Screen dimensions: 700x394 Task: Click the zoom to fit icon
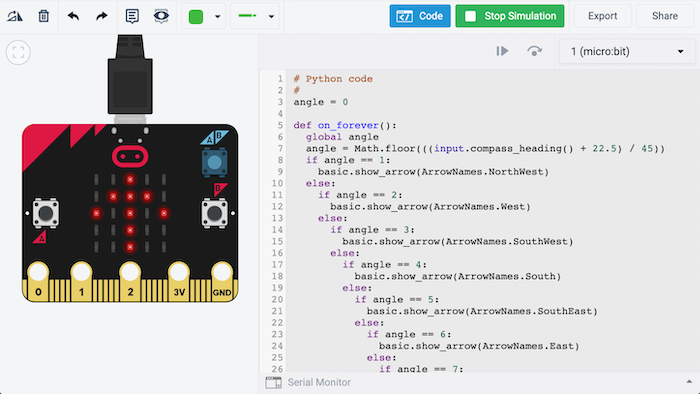click(x=18, y=53)
